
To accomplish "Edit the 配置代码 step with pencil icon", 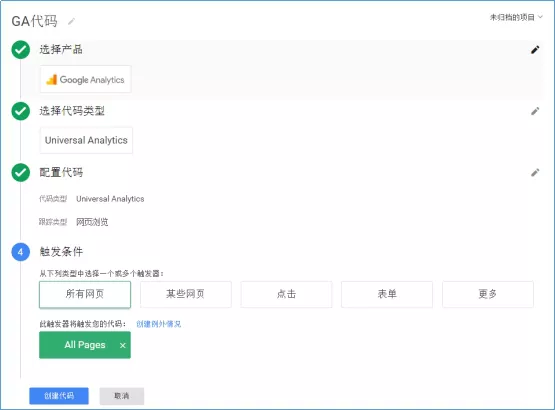I will click(x=535, y=172).
